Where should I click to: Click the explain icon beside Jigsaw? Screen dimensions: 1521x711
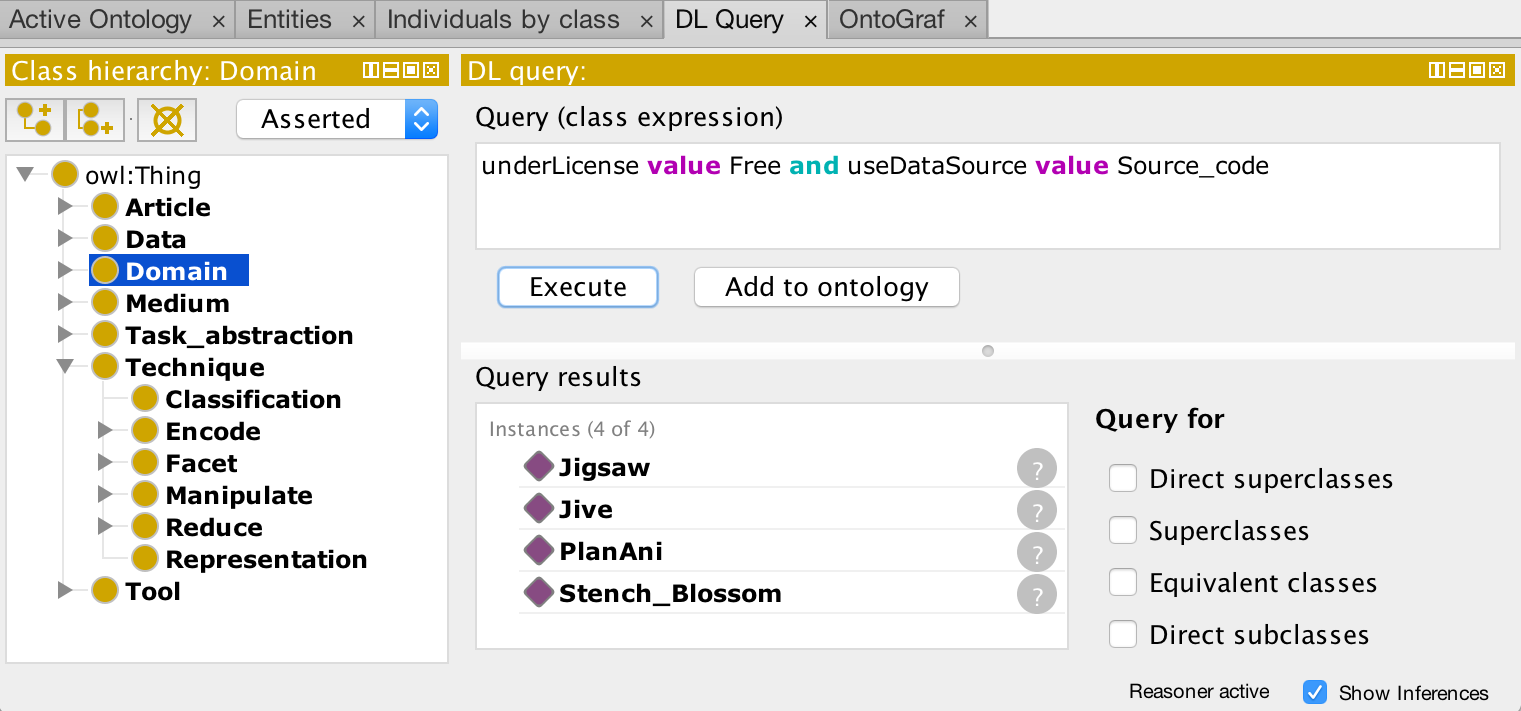1036,469
